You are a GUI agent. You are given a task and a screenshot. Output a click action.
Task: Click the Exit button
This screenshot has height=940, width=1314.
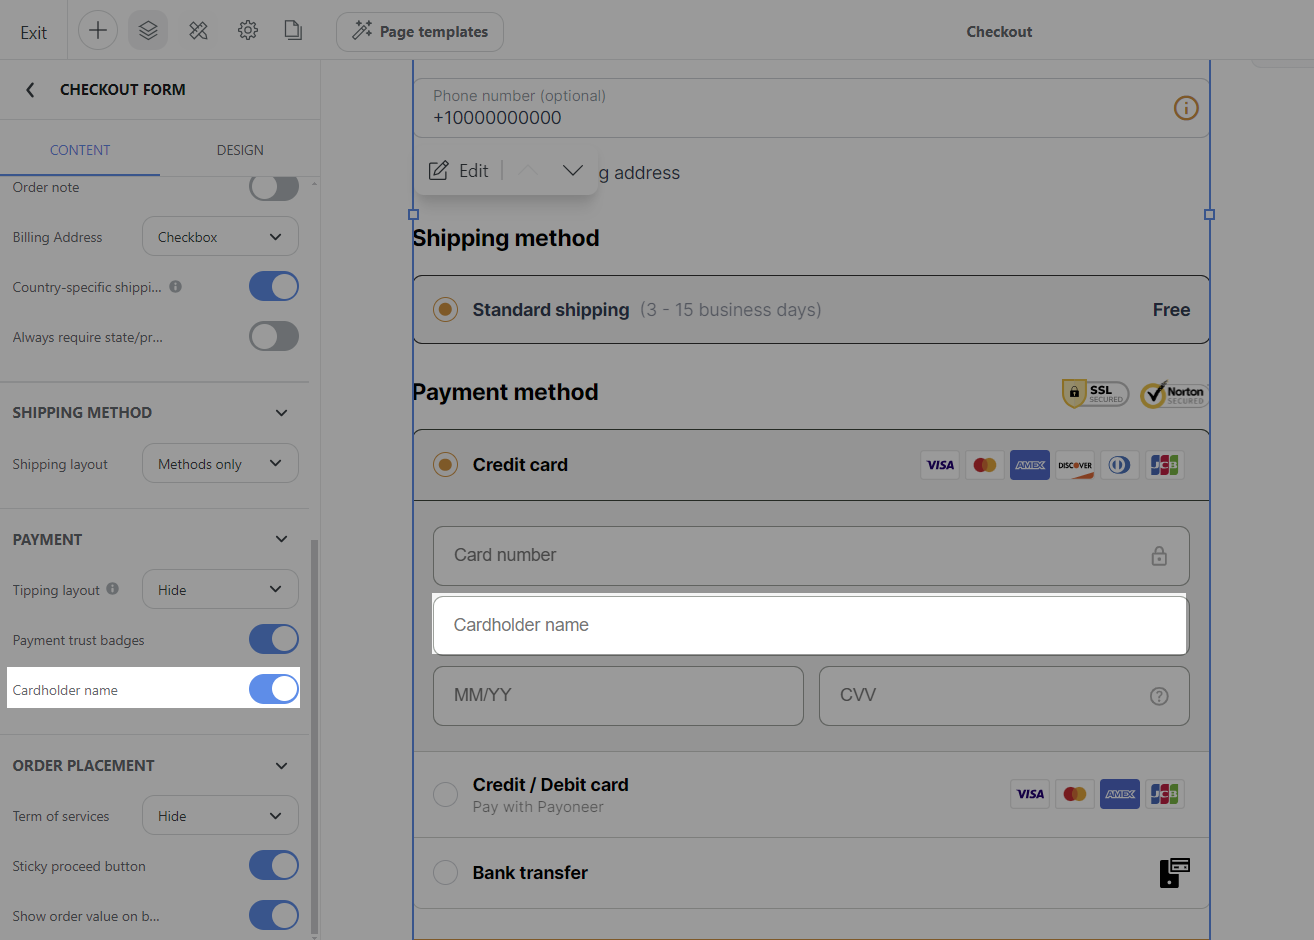pos(33,32)
